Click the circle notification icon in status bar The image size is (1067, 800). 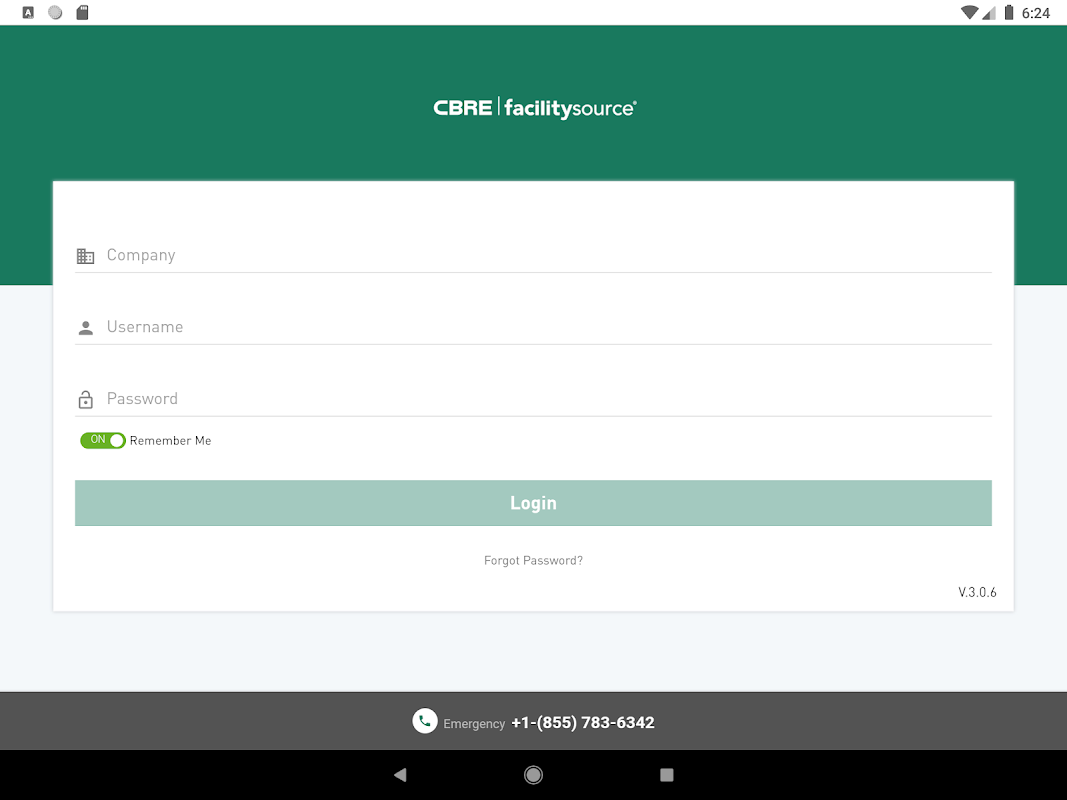pyautogui.click(x=55, y=12)
